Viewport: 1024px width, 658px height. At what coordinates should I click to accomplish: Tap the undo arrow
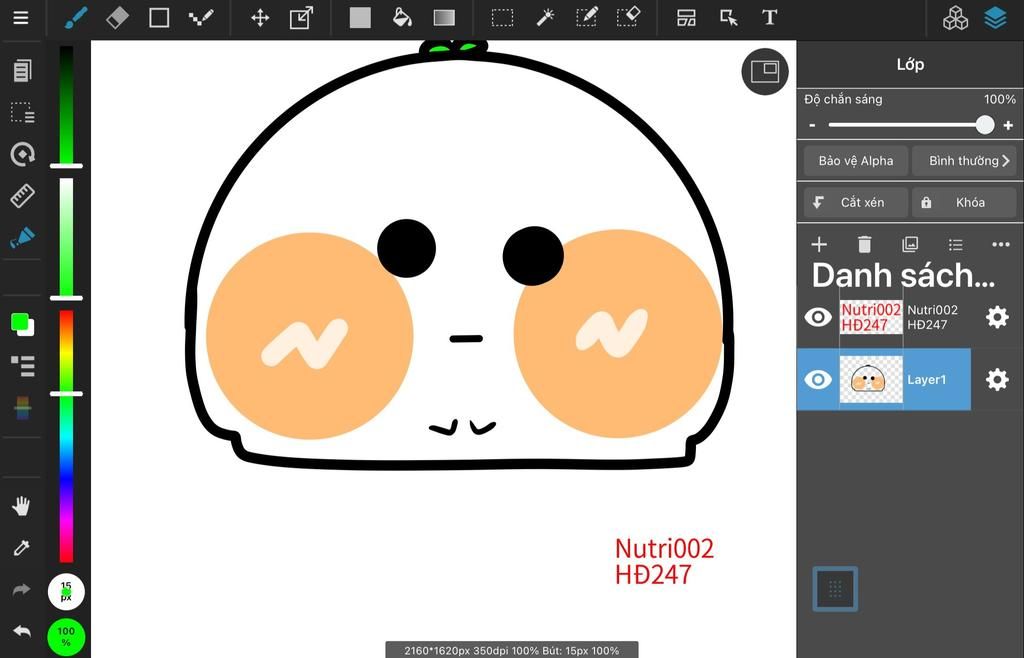pos(22,631)
